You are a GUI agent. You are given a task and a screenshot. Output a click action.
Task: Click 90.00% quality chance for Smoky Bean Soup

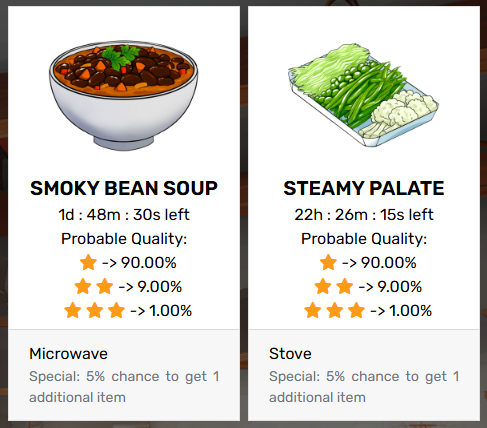[149, 263]
